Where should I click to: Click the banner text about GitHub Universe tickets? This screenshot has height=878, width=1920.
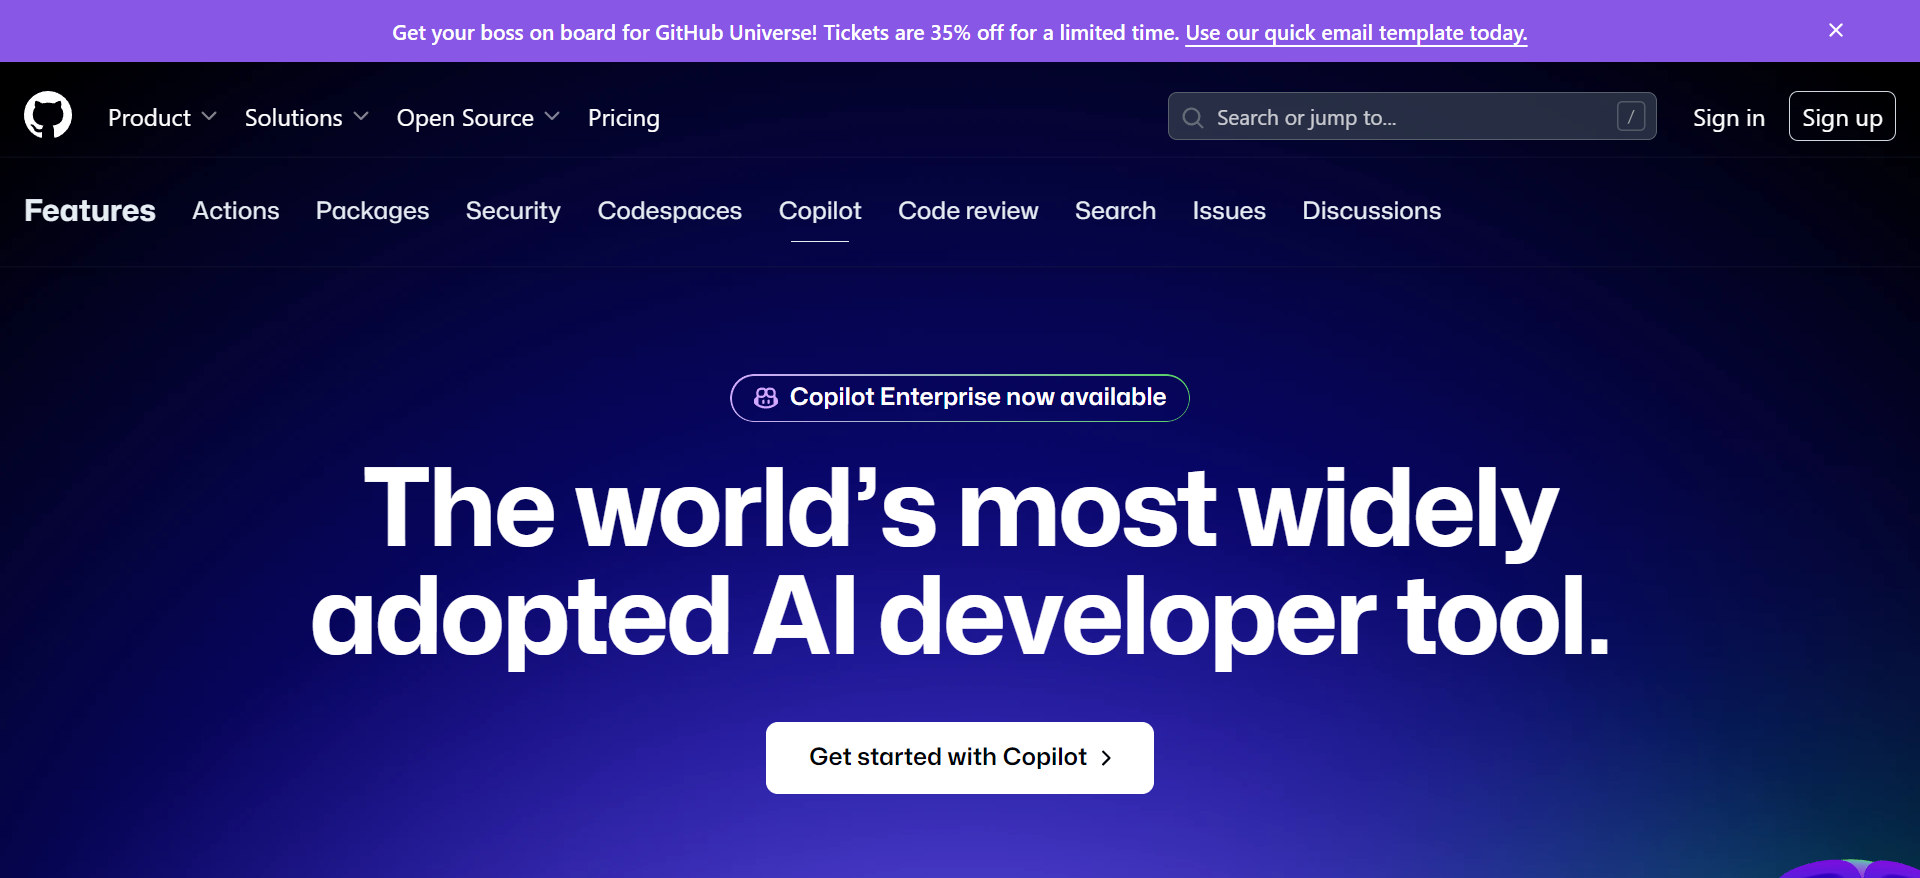click(x=785, y=33)
